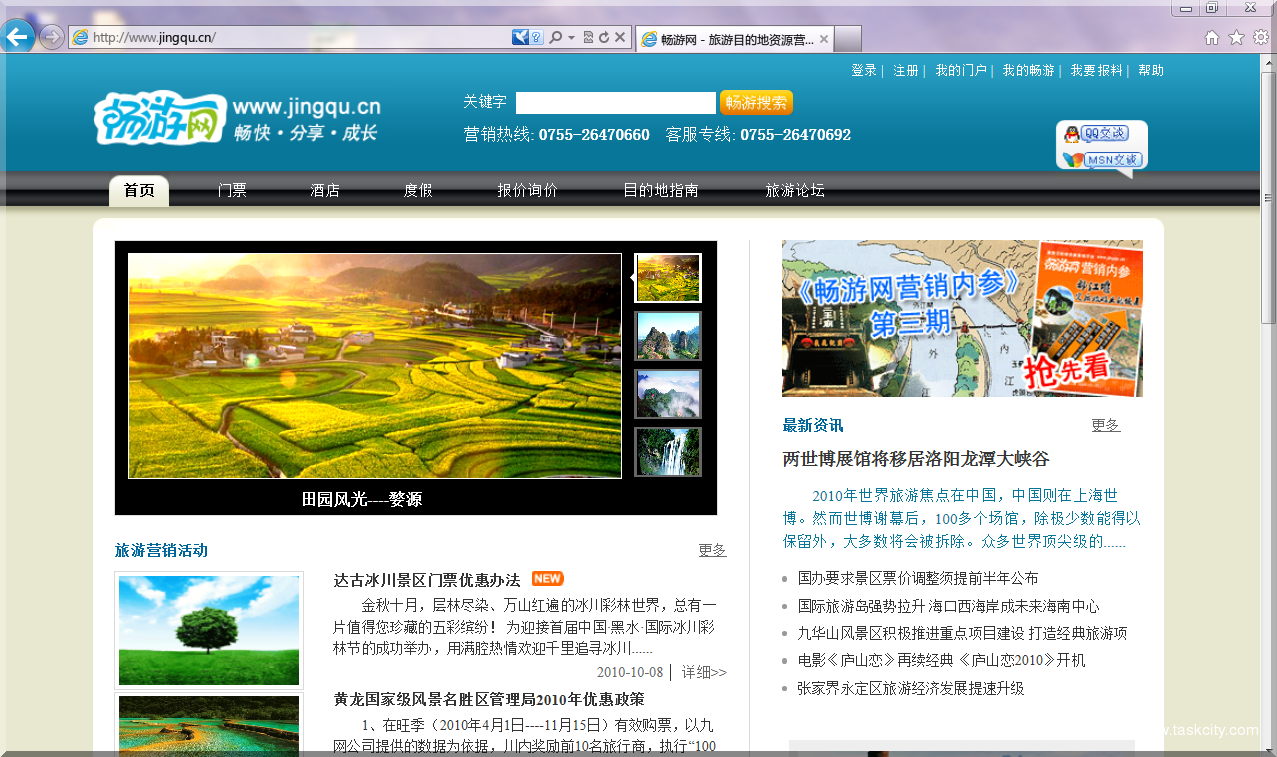
Task: Click the 畅游搜索 button
Action: (x=756, y=103)
